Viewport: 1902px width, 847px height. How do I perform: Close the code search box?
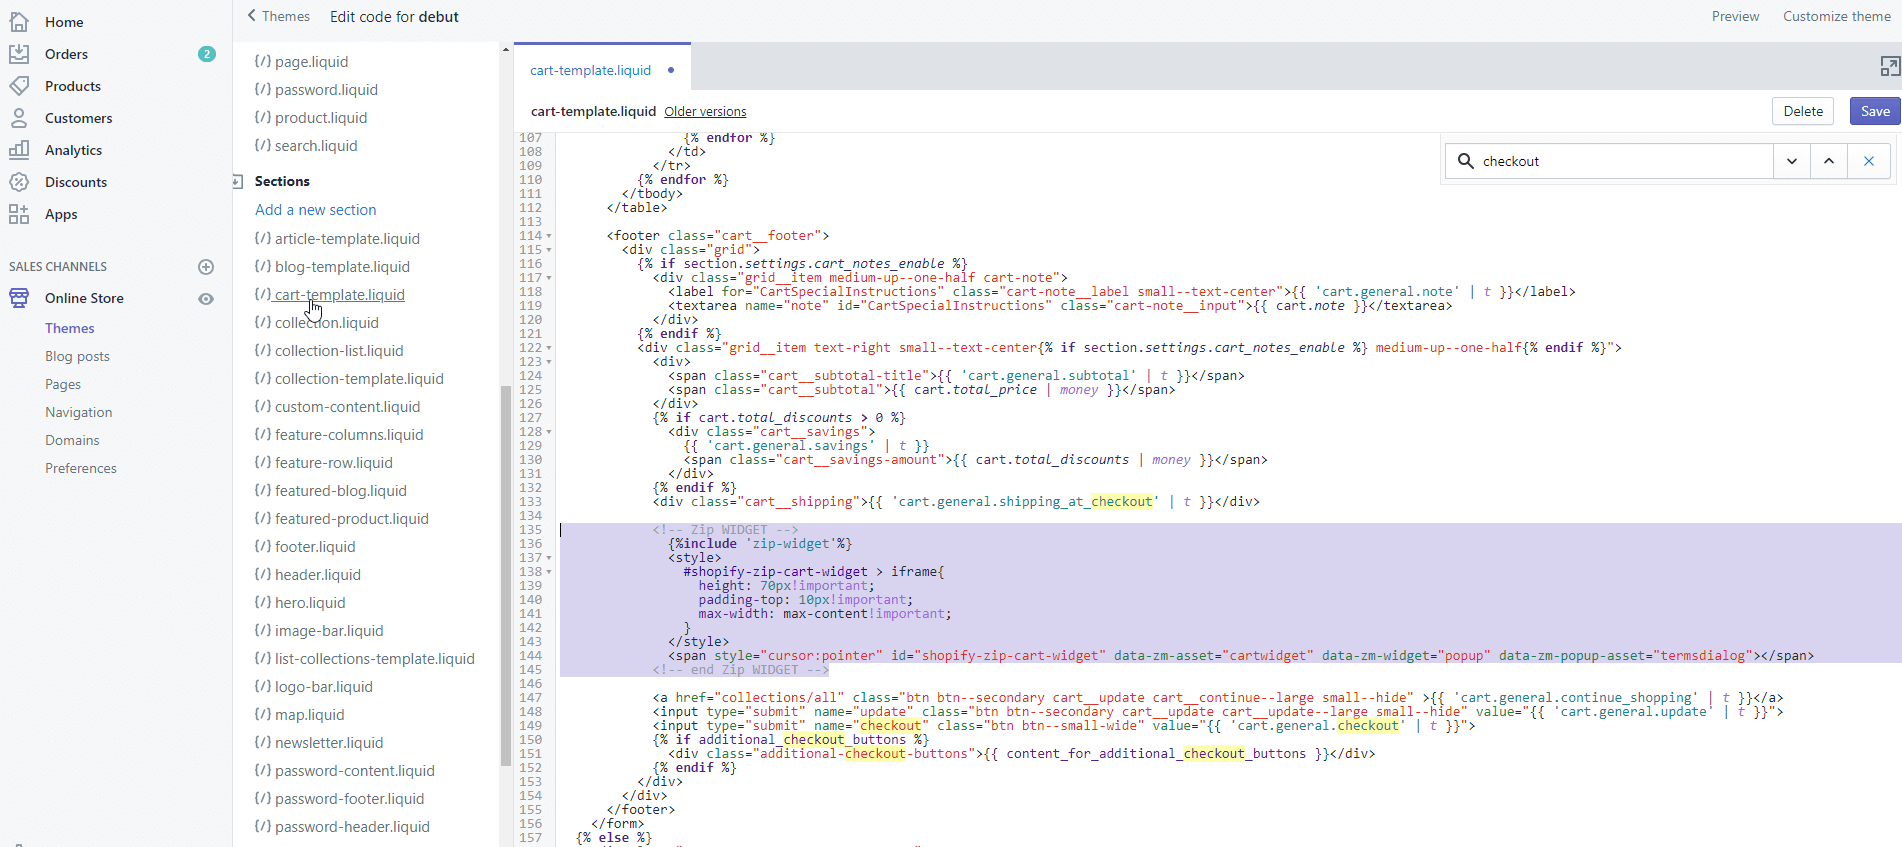[x=1869, y=161]
